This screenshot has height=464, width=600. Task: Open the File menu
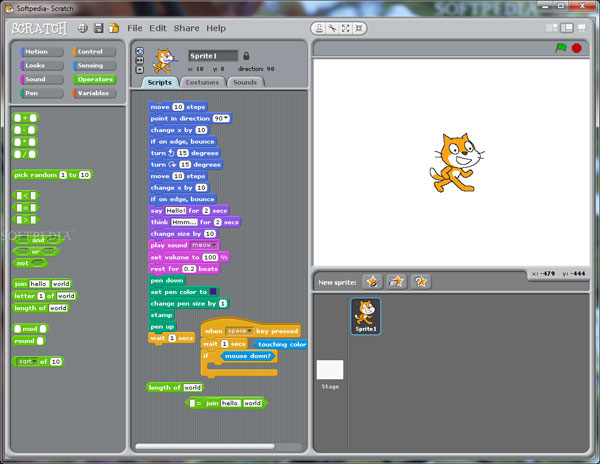pyautogui.click(x=135, y=28)
